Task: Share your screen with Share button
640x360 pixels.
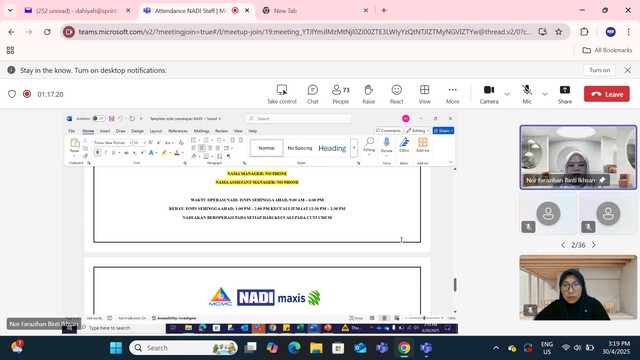Action: 565,94
